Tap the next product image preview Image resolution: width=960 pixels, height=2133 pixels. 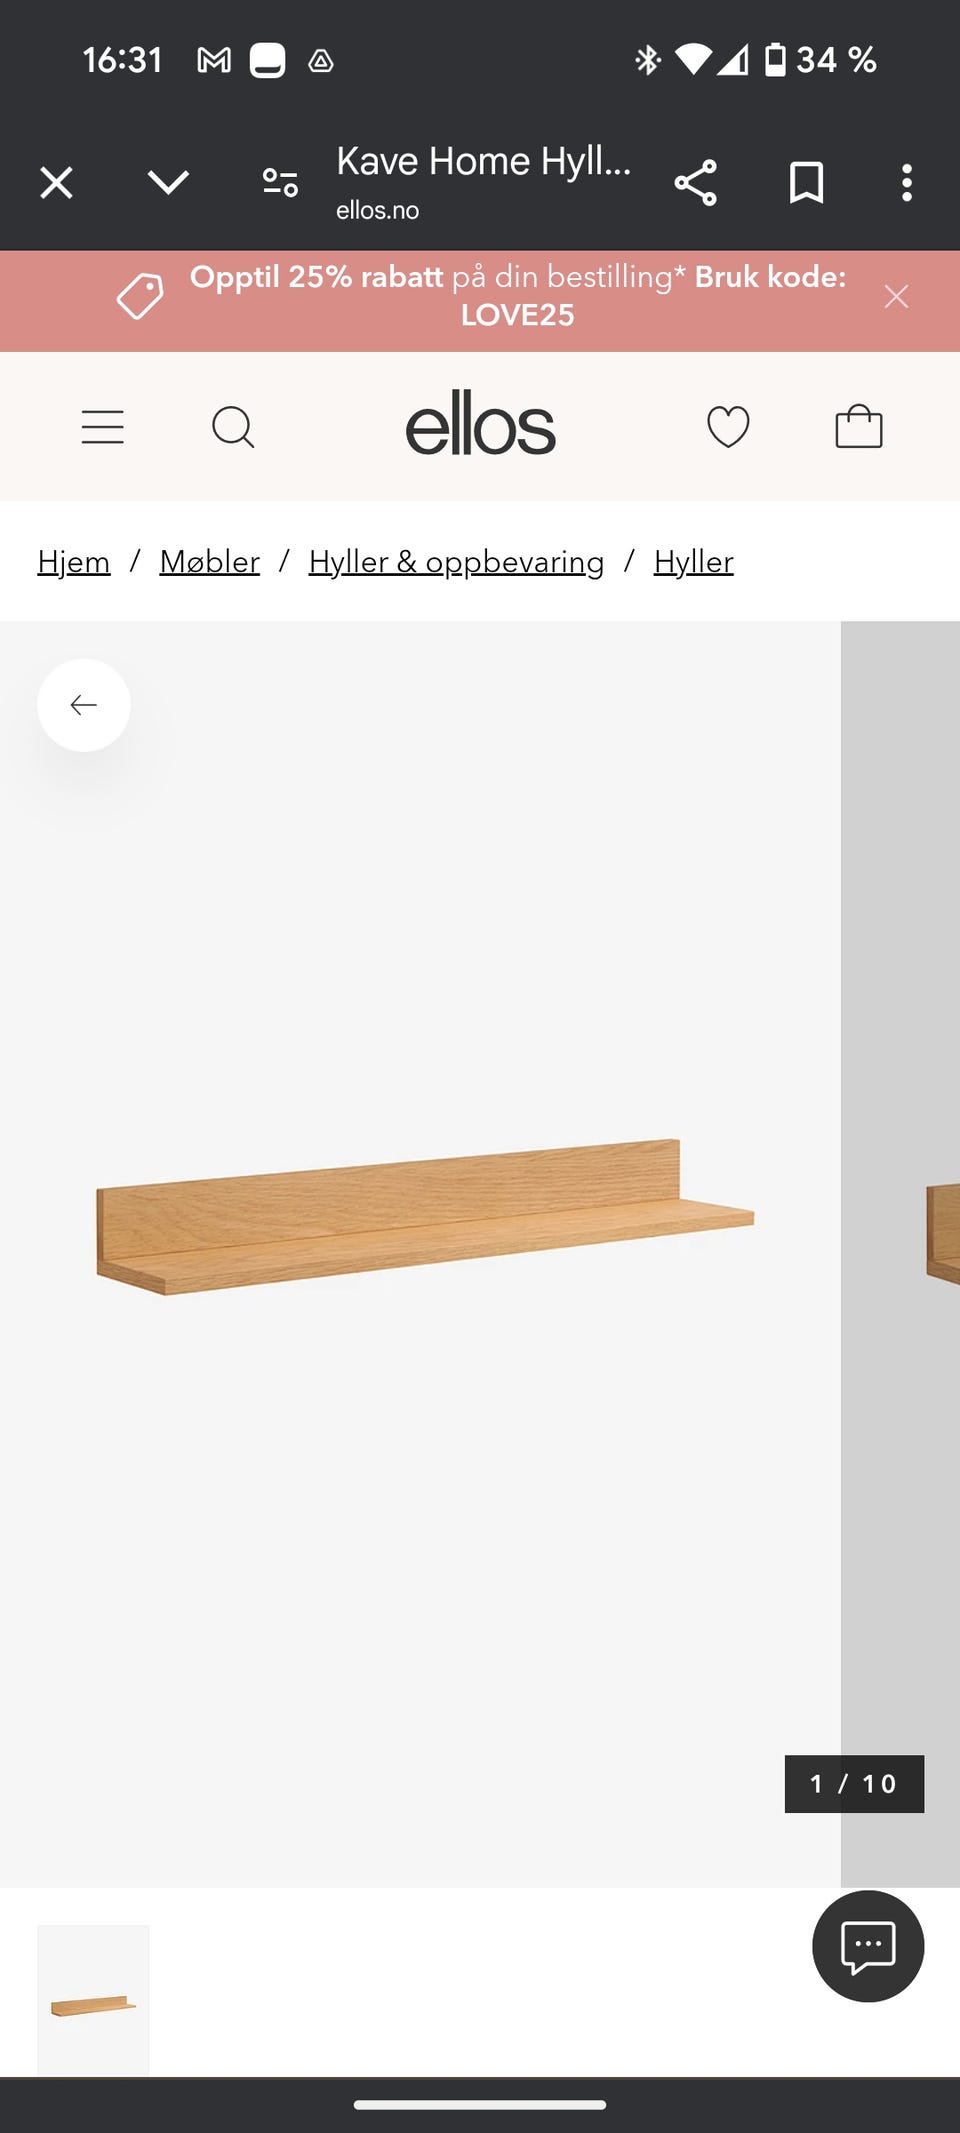(900, 1254)
